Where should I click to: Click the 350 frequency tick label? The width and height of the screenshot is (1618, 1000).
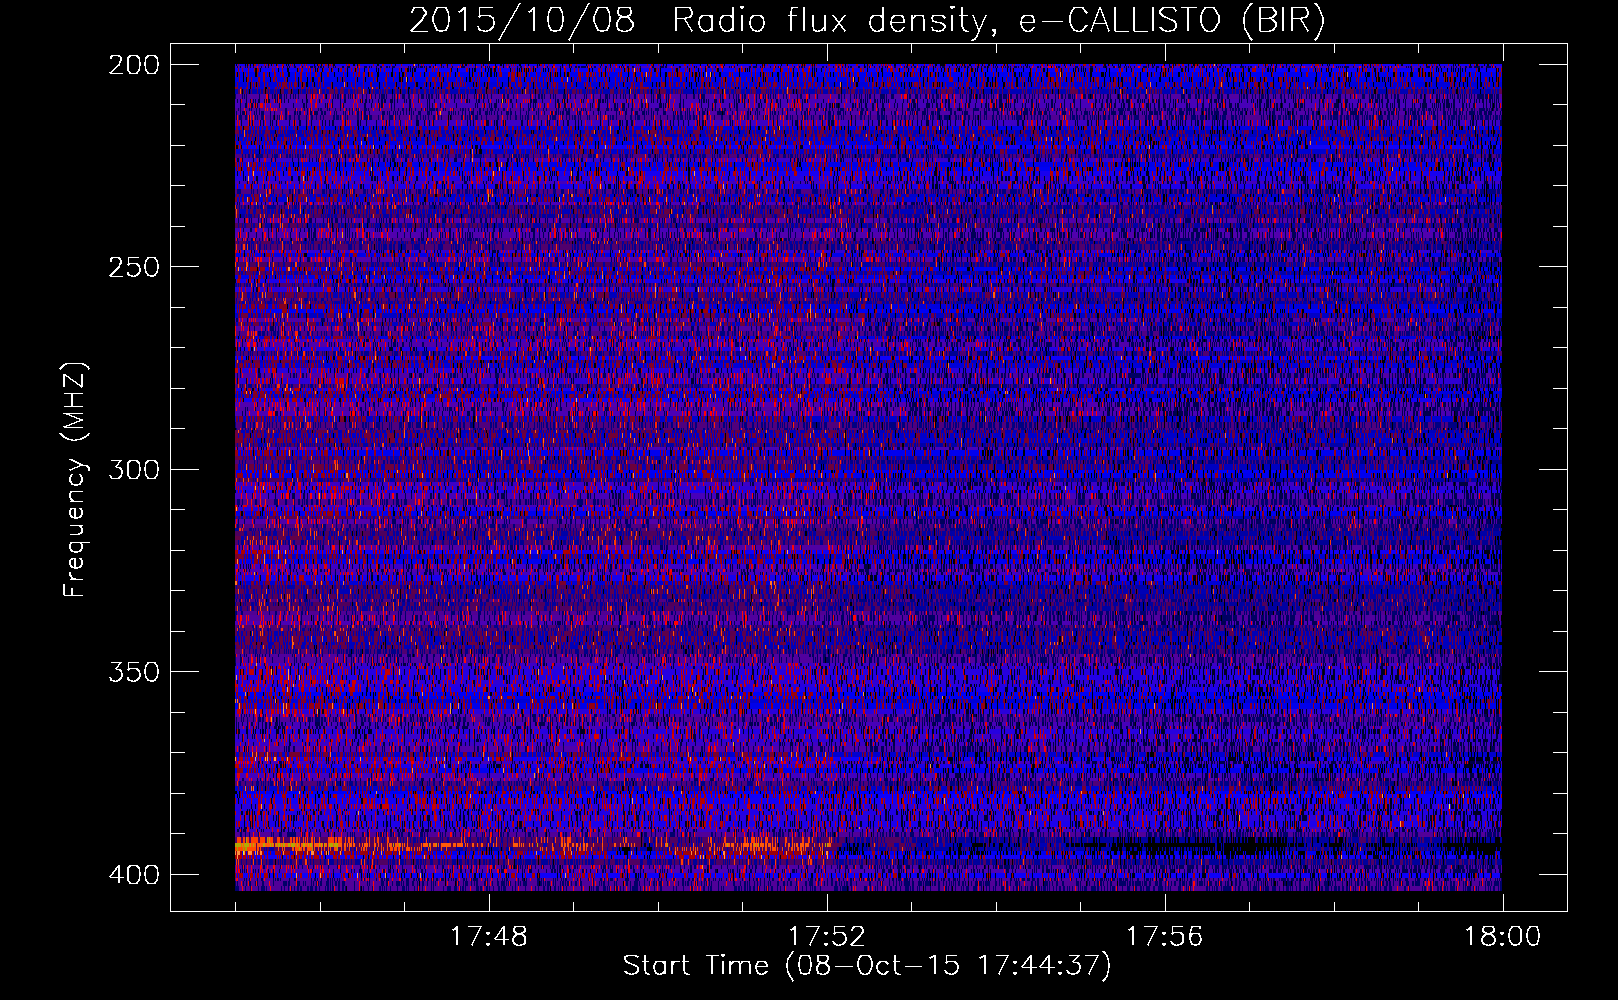[133, 671]
